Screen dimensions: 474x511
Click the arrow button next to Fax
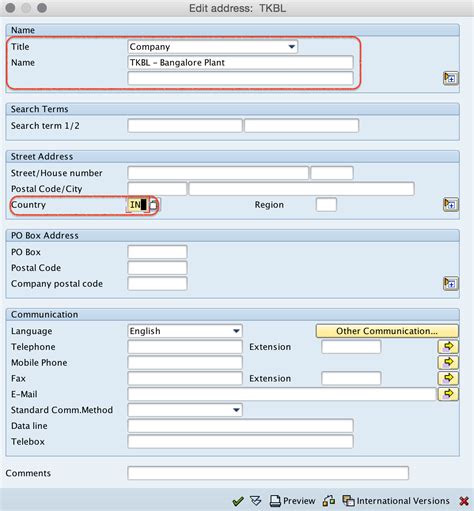[448, 378]
